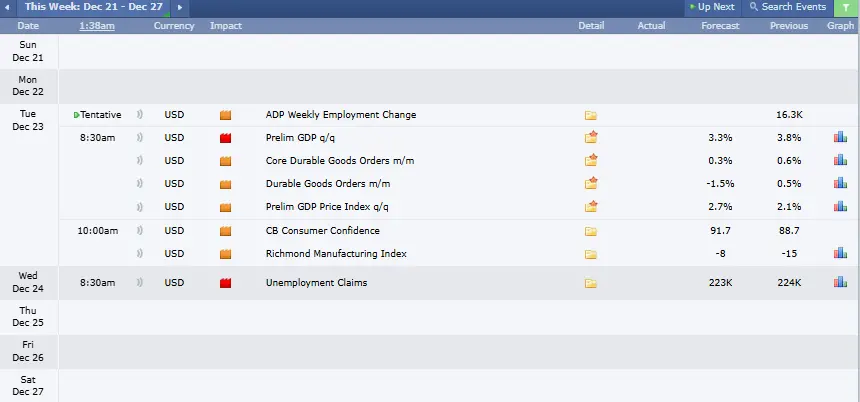
Task: Change the 1:38am time setting
Action: [x=97, y=26]
